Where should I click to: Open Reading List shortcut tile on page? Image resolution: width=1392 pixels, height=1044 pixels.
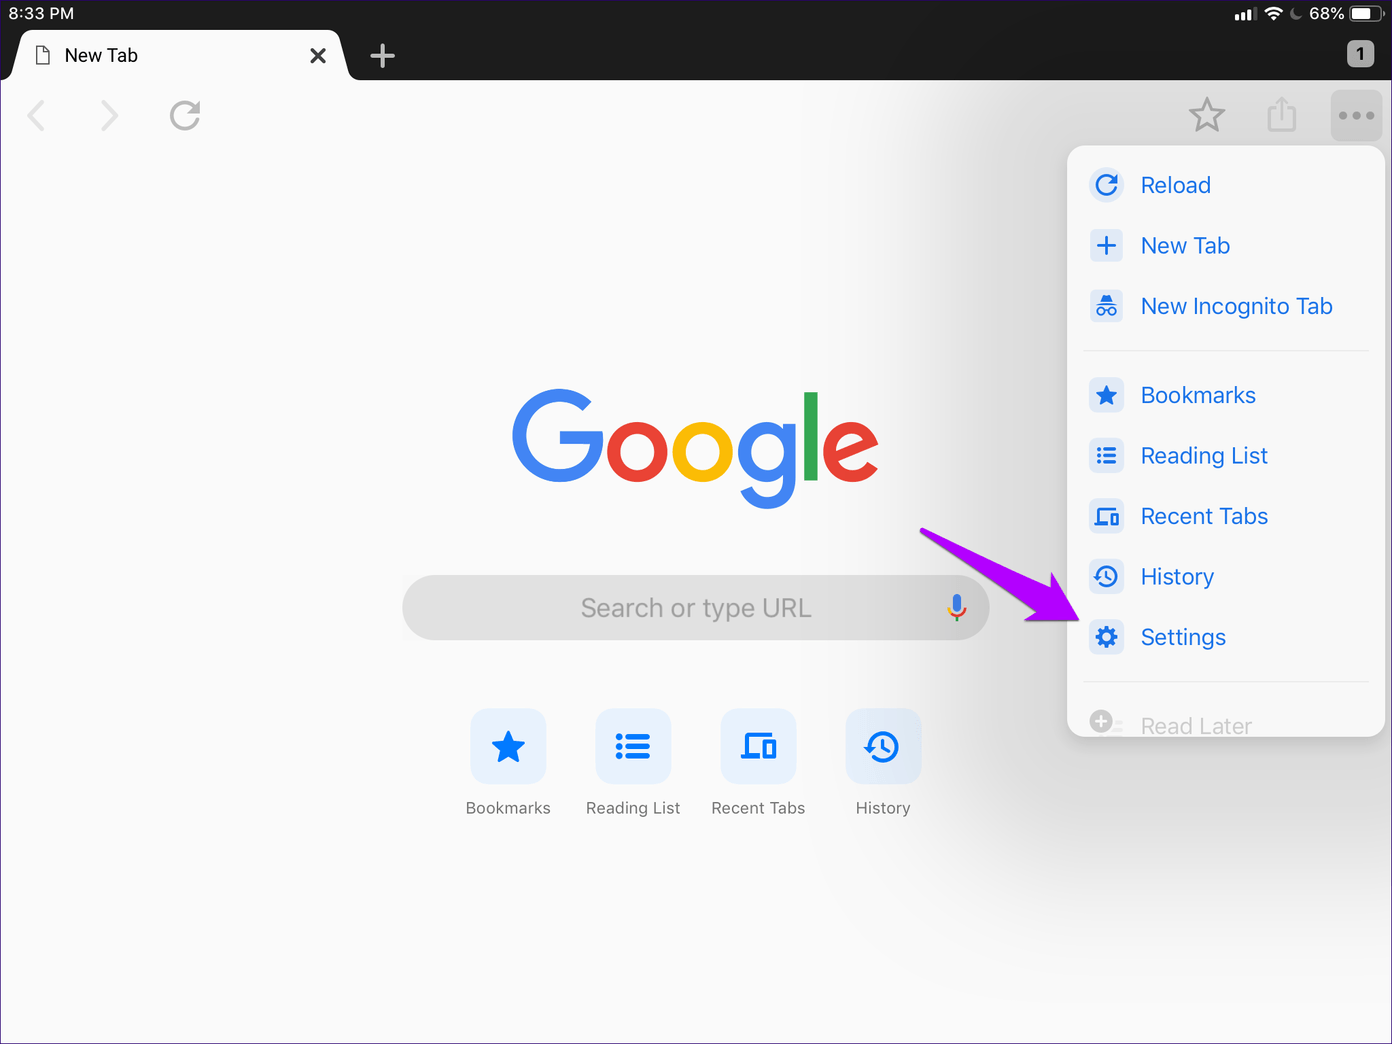tap(633, 763)
